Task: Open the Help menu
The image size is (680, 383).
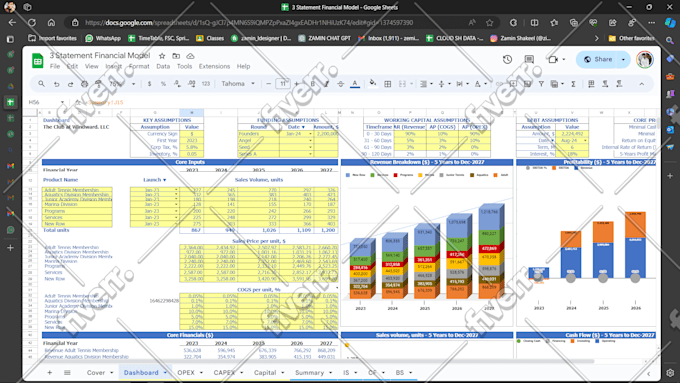Action: coord(243,66)
